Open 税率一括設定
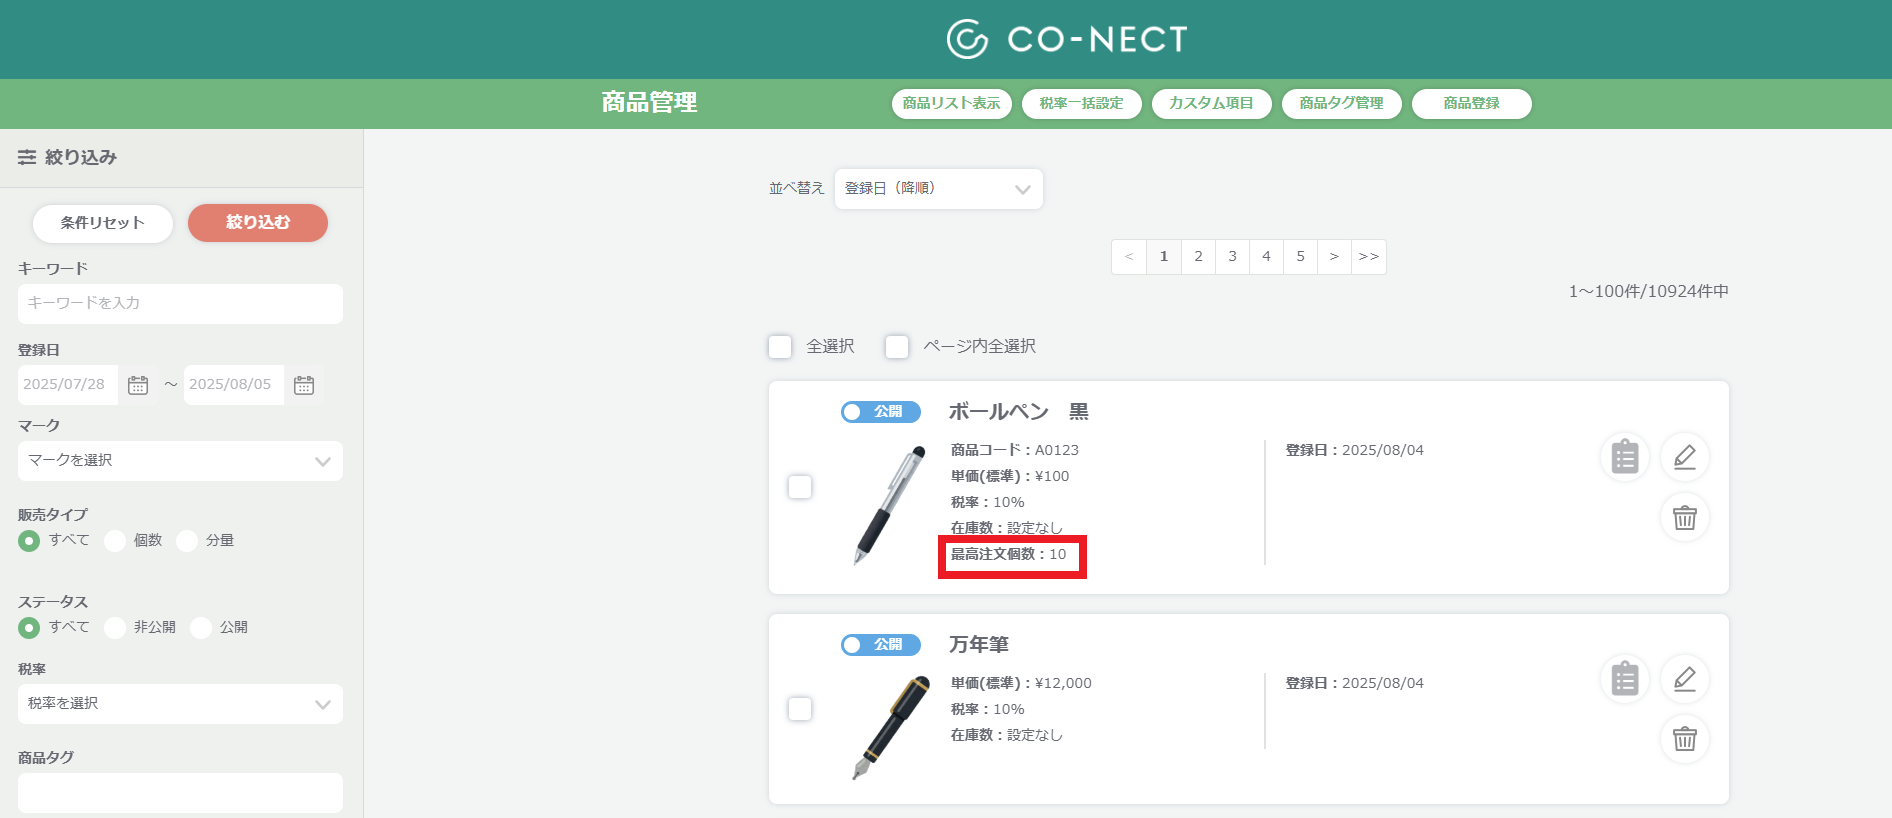Image resolution: width=1892 pixels, height=818 pixels. click(1081, 104)
